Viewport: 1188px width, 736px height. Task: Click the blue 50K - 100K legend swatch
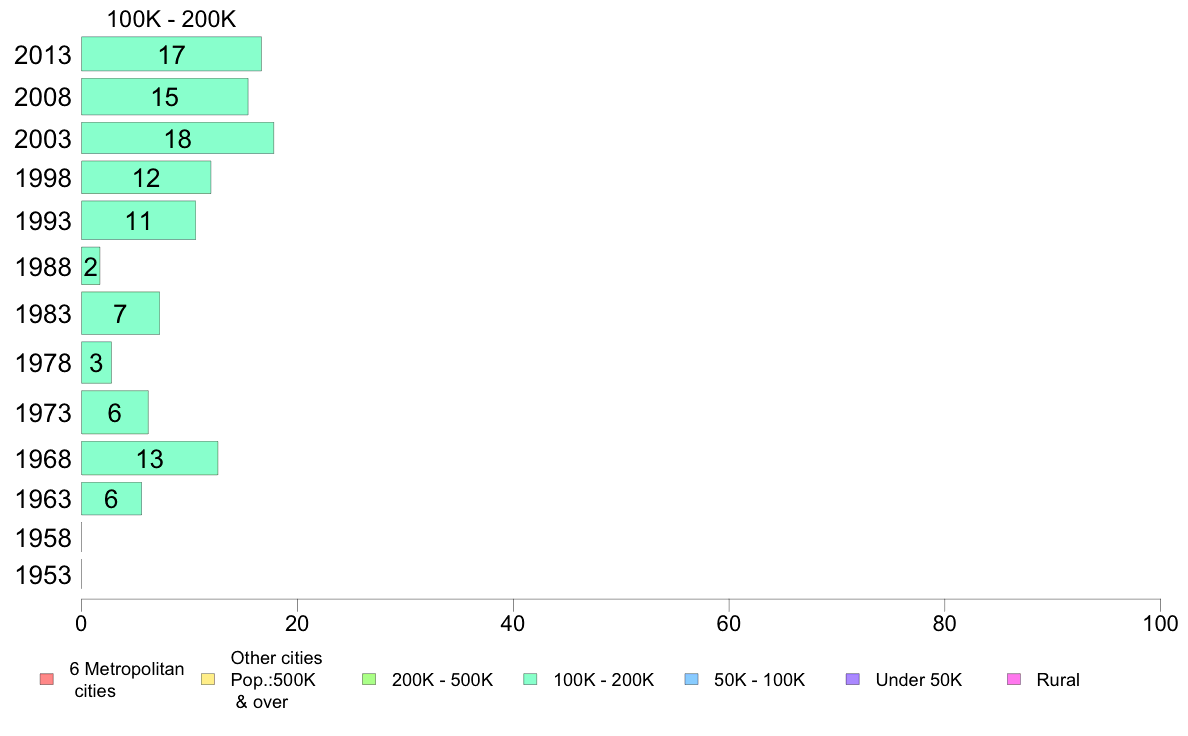[x=691, y=679]
